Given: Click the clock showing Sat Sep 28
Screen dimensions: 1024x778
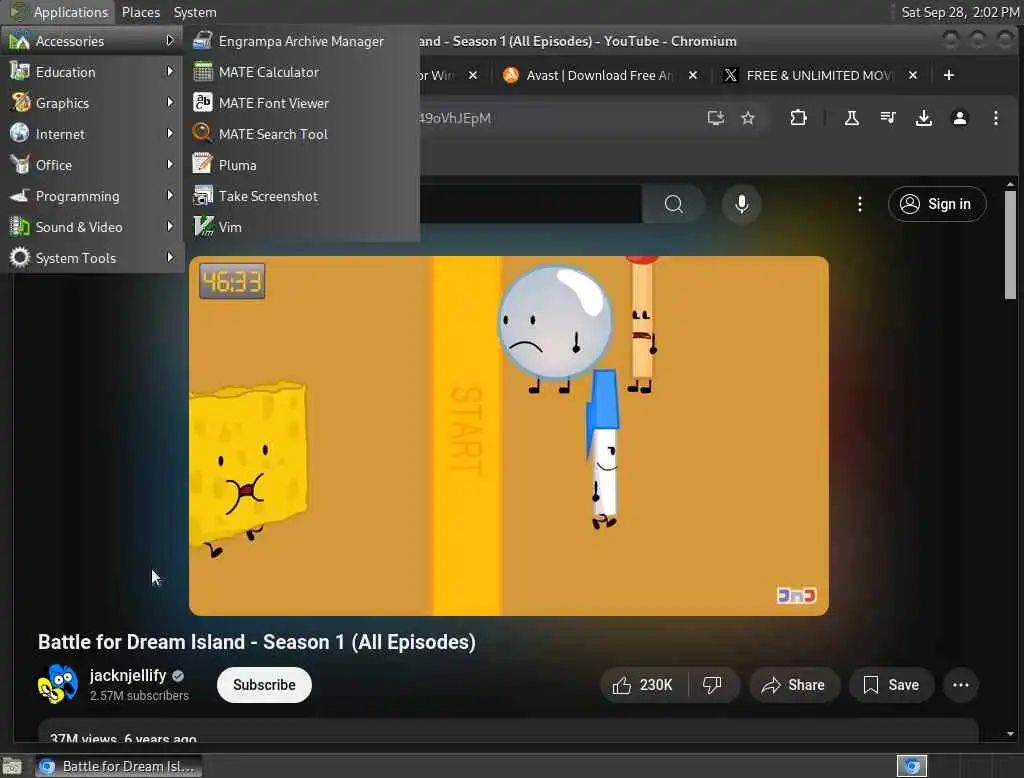Looking at the screenshot, I should click(959, 12).
